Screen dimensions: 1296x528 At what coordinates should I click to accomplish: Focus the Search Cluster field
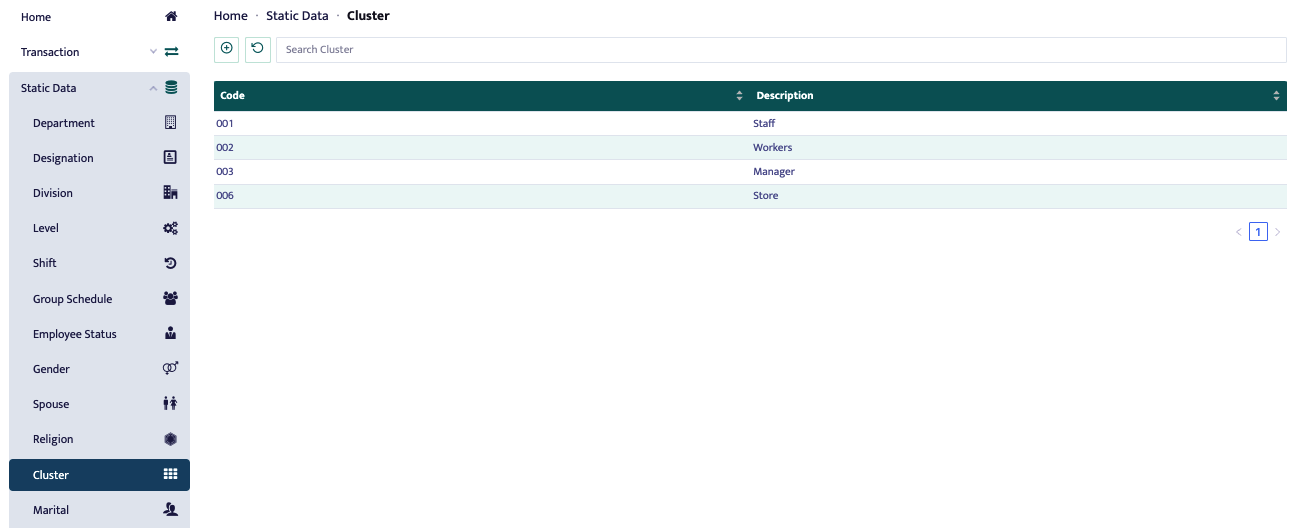(x=781, y=49)
